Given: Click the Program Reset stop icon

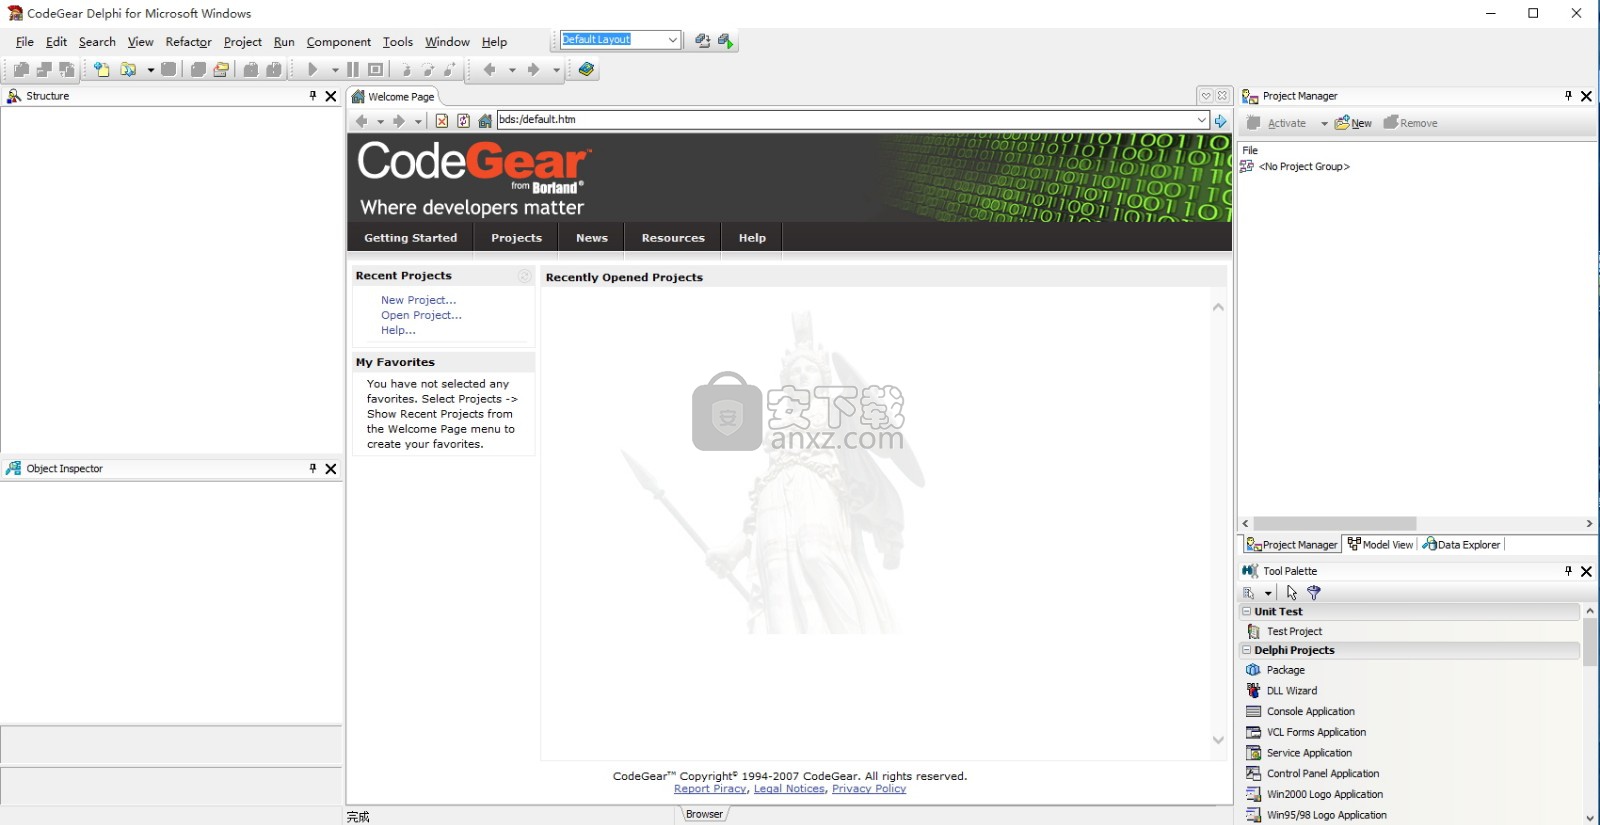Looking at the screenshot, I should 375,69.
